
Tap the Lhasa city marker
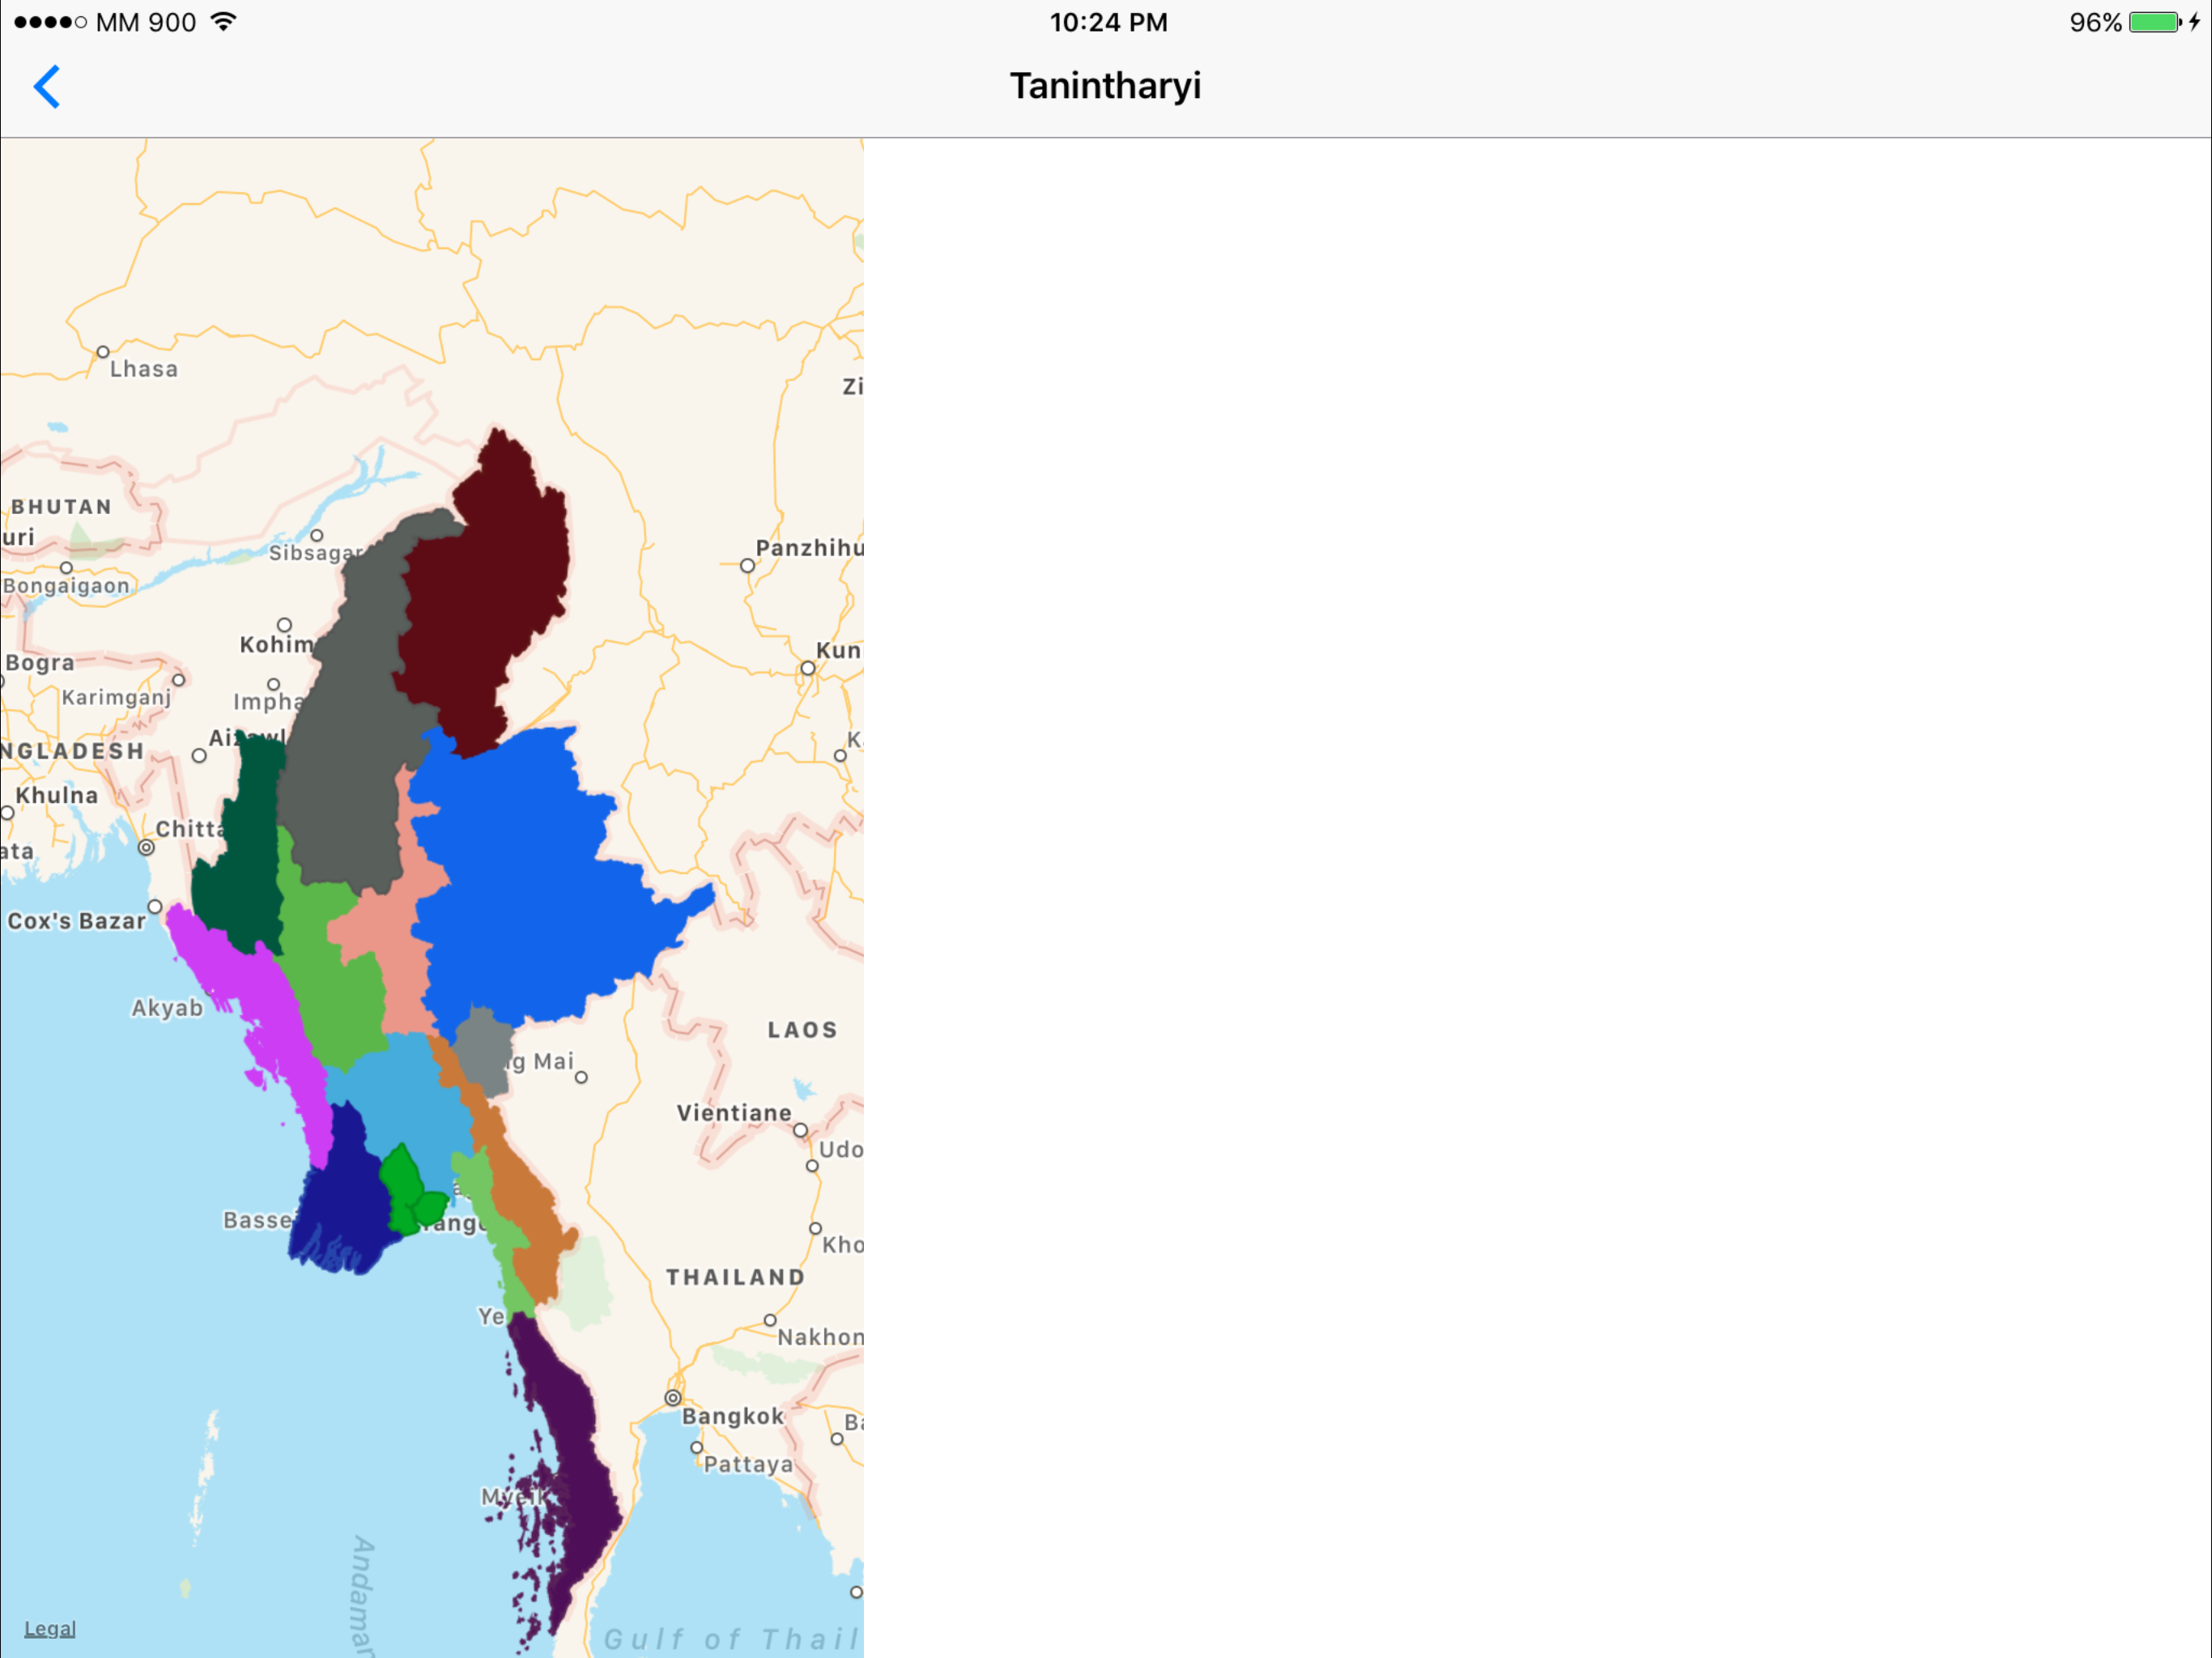103,351
